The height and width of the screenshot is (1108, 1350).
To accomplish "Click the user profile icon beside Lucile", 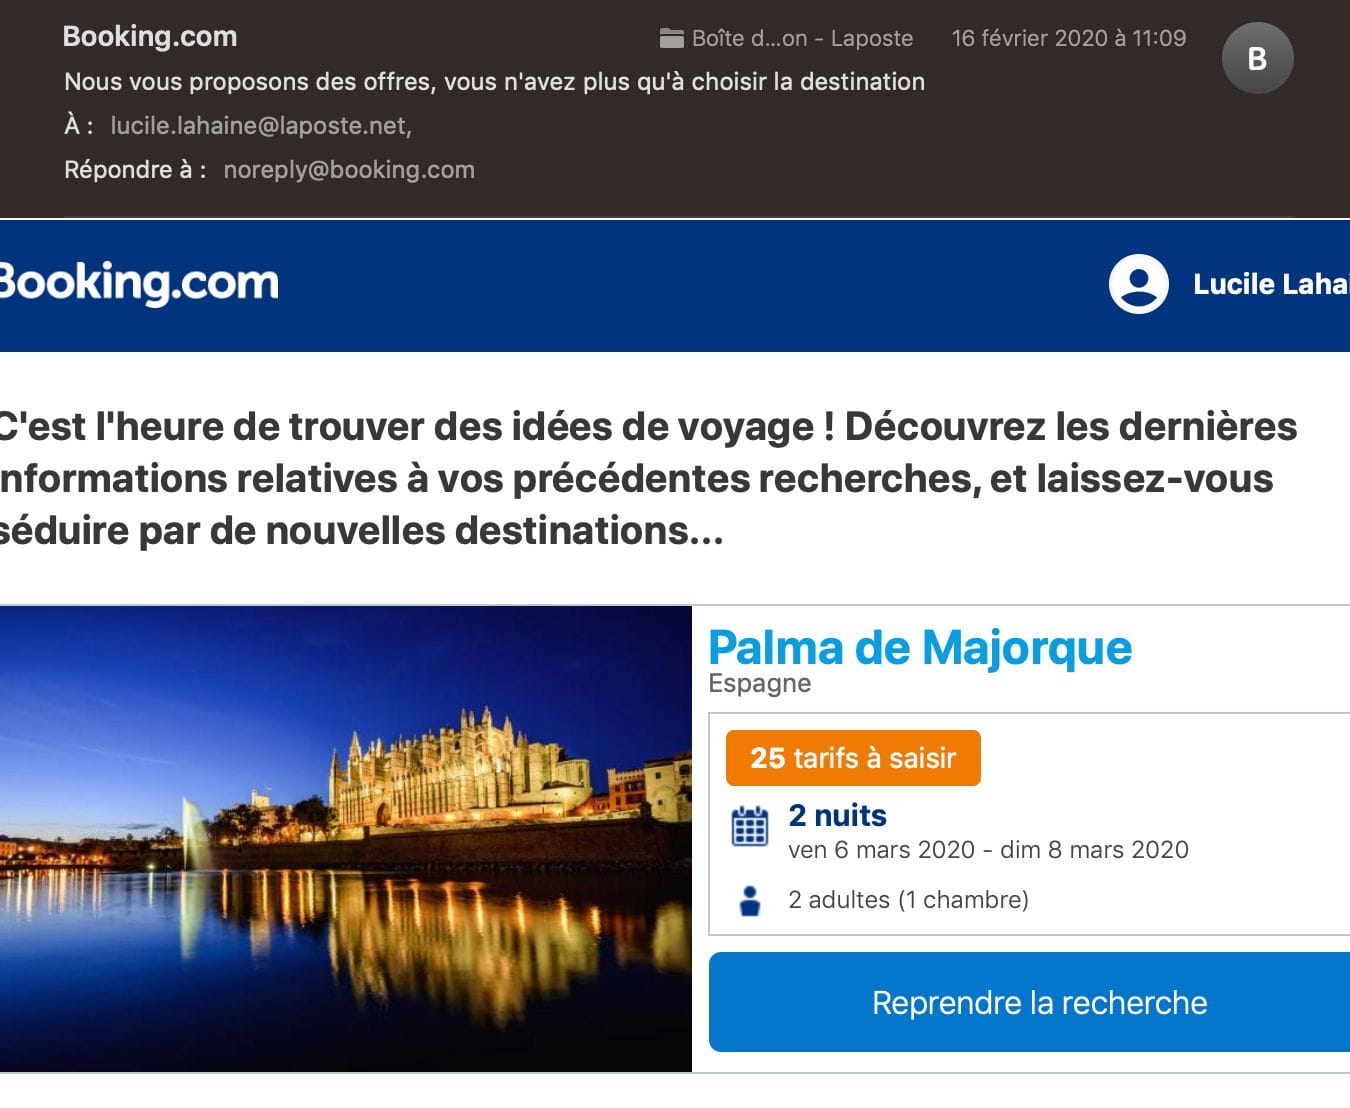I will point(1139,284).
